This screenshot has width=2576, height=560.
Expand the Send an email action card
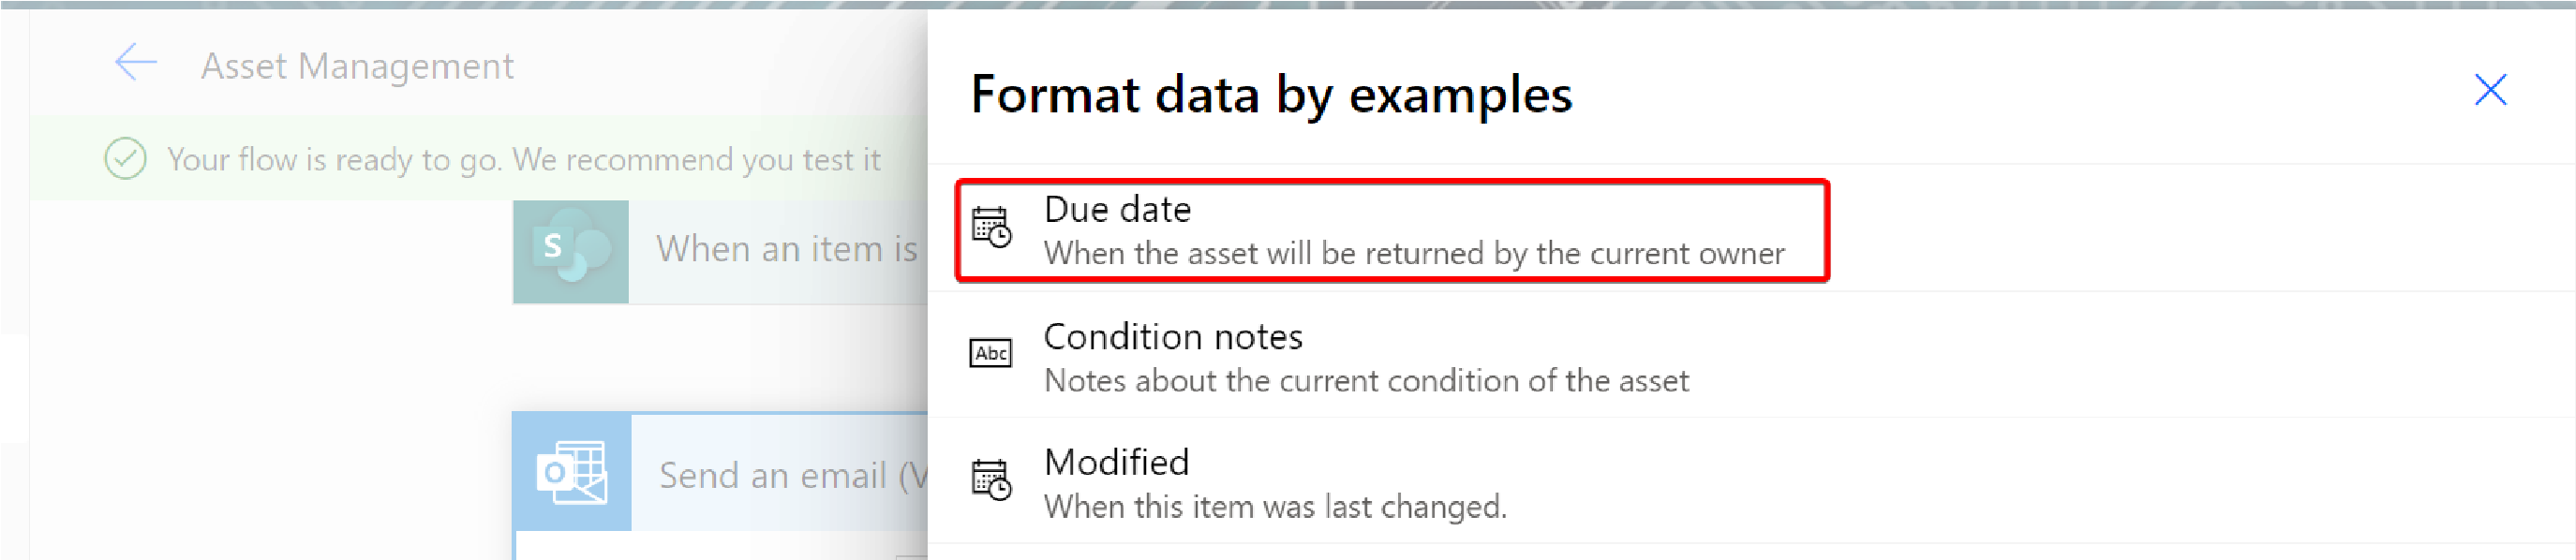pos(721,472)
